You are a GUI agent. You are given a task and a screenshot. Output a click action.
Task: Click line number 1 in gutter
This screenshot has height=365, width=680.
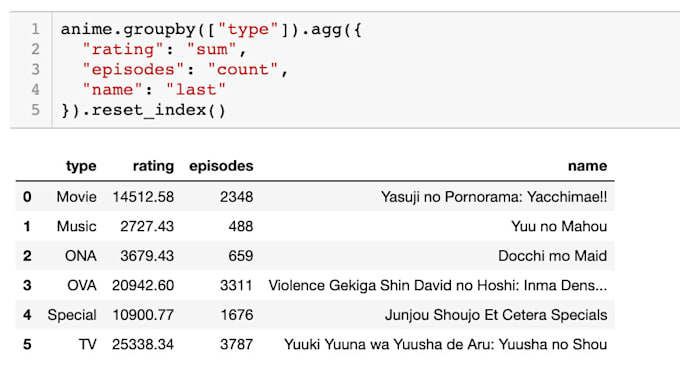(x=35, y=29)
